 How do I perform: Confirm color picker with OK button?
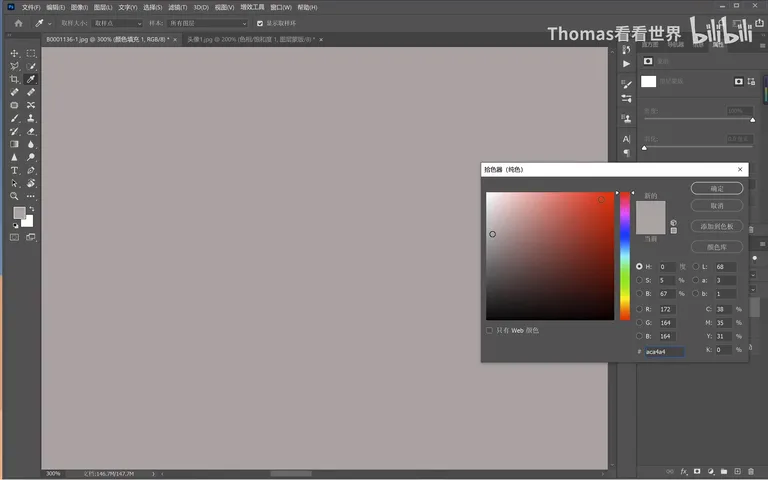[717, 188]
